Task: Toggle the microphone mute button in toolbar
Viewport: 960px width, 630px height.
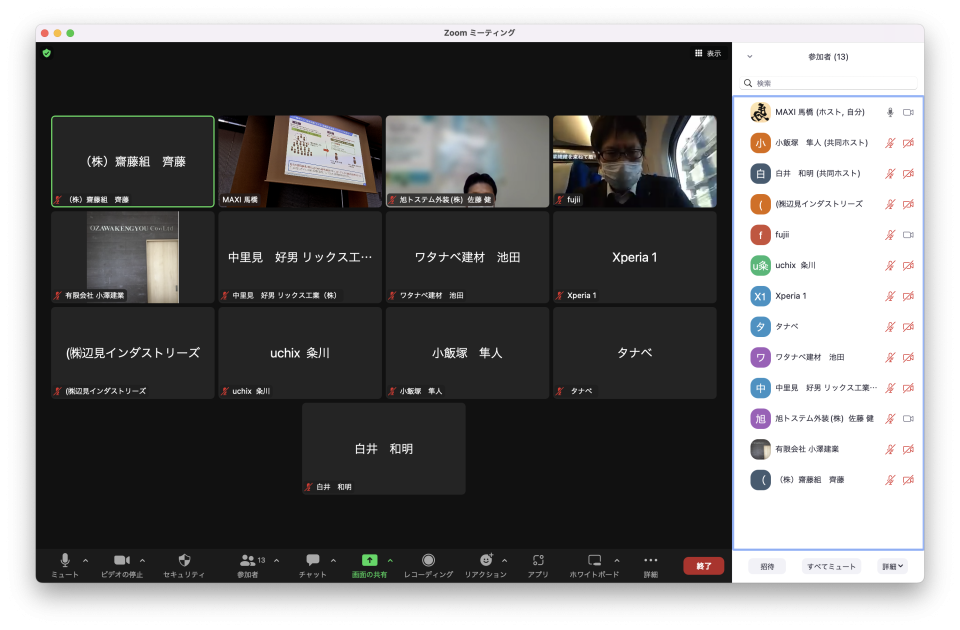Action: pos(65,560)
